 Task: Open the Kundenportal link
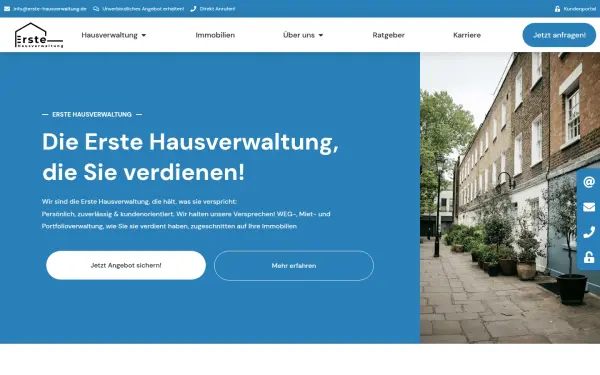[580, 9]
